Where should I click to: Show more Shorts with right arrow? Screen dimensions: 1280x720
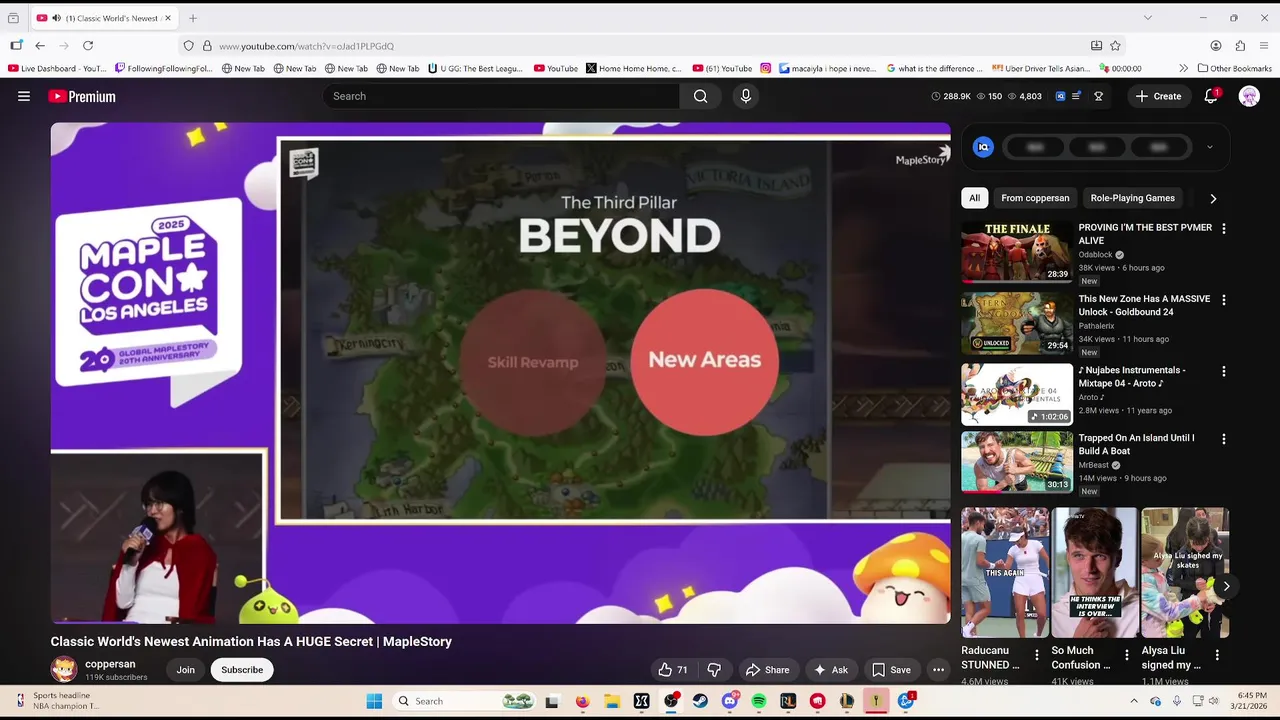pos(1226,586)
